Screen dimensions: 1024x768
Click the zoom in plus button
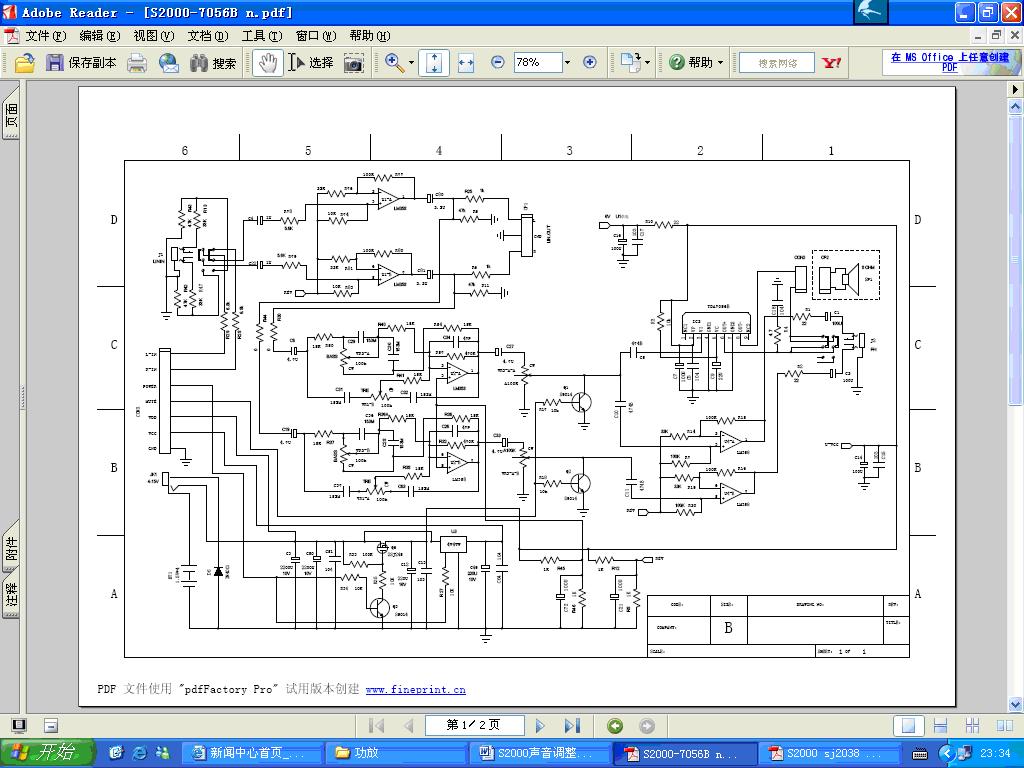click(590, 62)
